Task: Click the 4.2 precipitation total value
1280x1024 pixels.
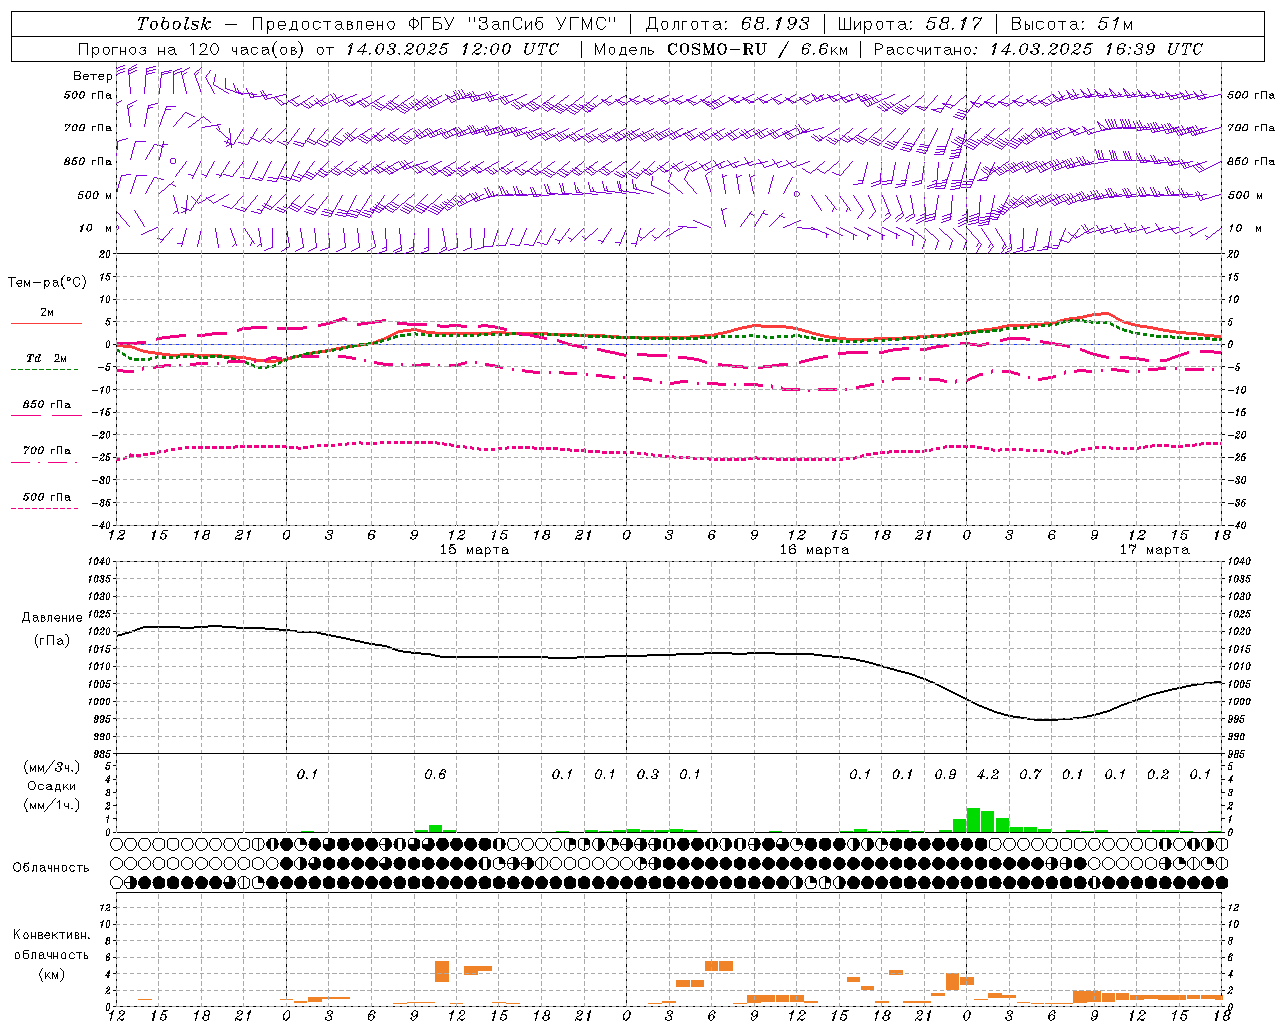Action: pyautogui.click(x=988, y=775)
